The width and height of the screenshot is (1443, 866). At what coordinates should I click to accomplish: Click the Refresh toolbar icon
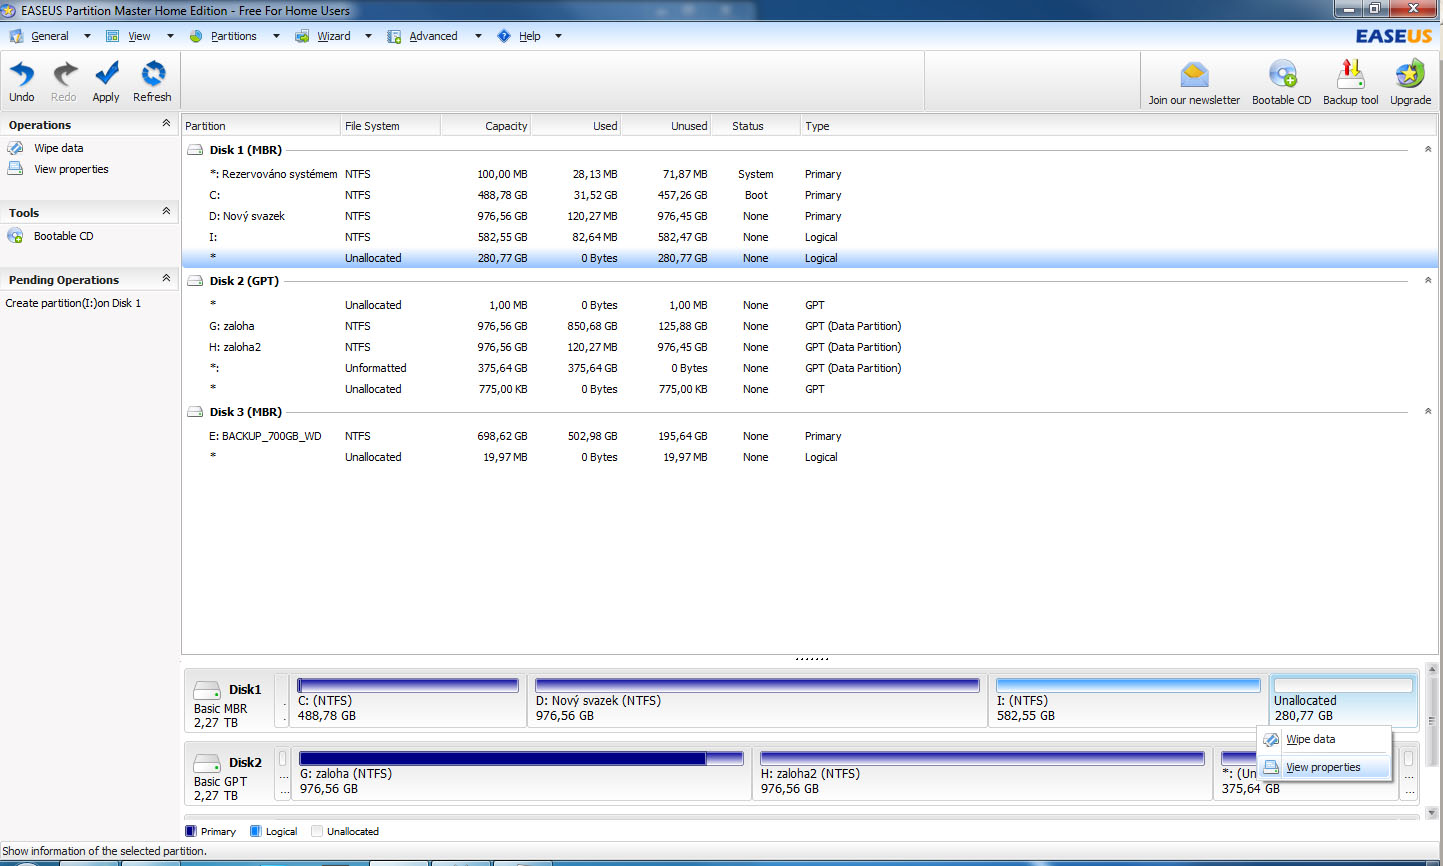click(152, 76)
